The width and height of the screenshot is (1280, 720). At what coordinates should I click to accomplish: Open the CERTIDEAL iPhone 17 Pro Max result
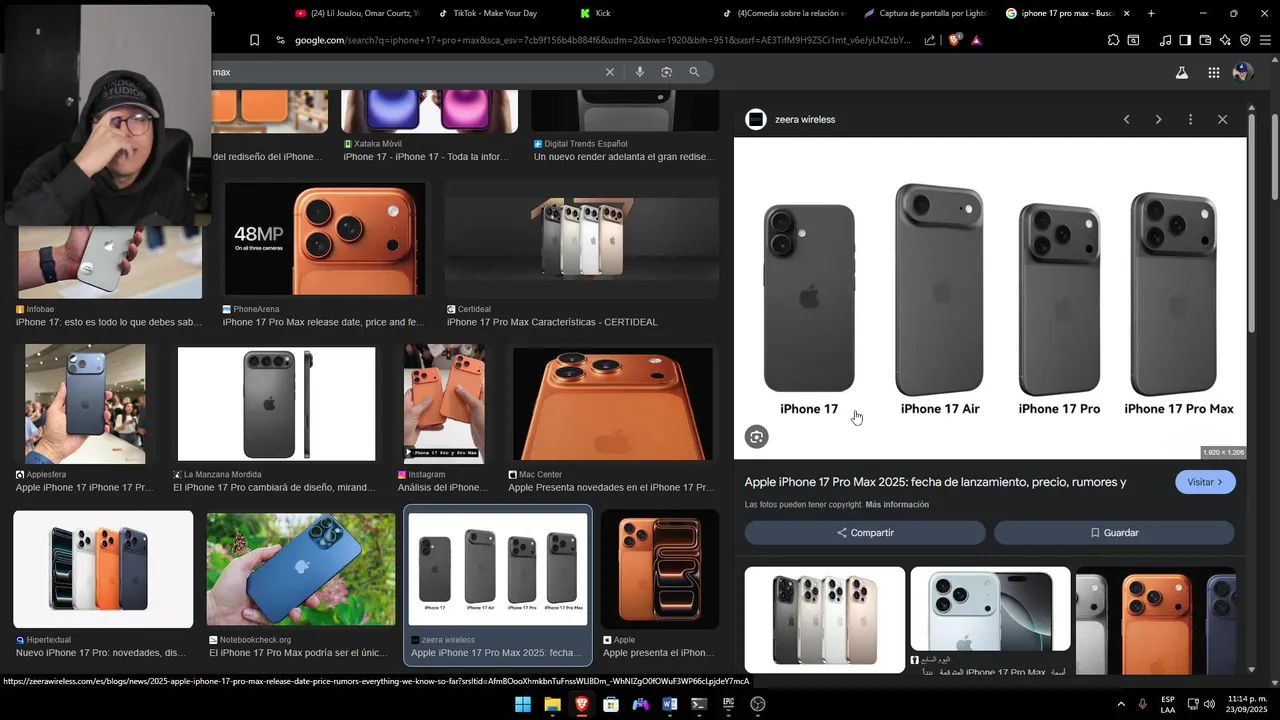(x=582, y=239)
